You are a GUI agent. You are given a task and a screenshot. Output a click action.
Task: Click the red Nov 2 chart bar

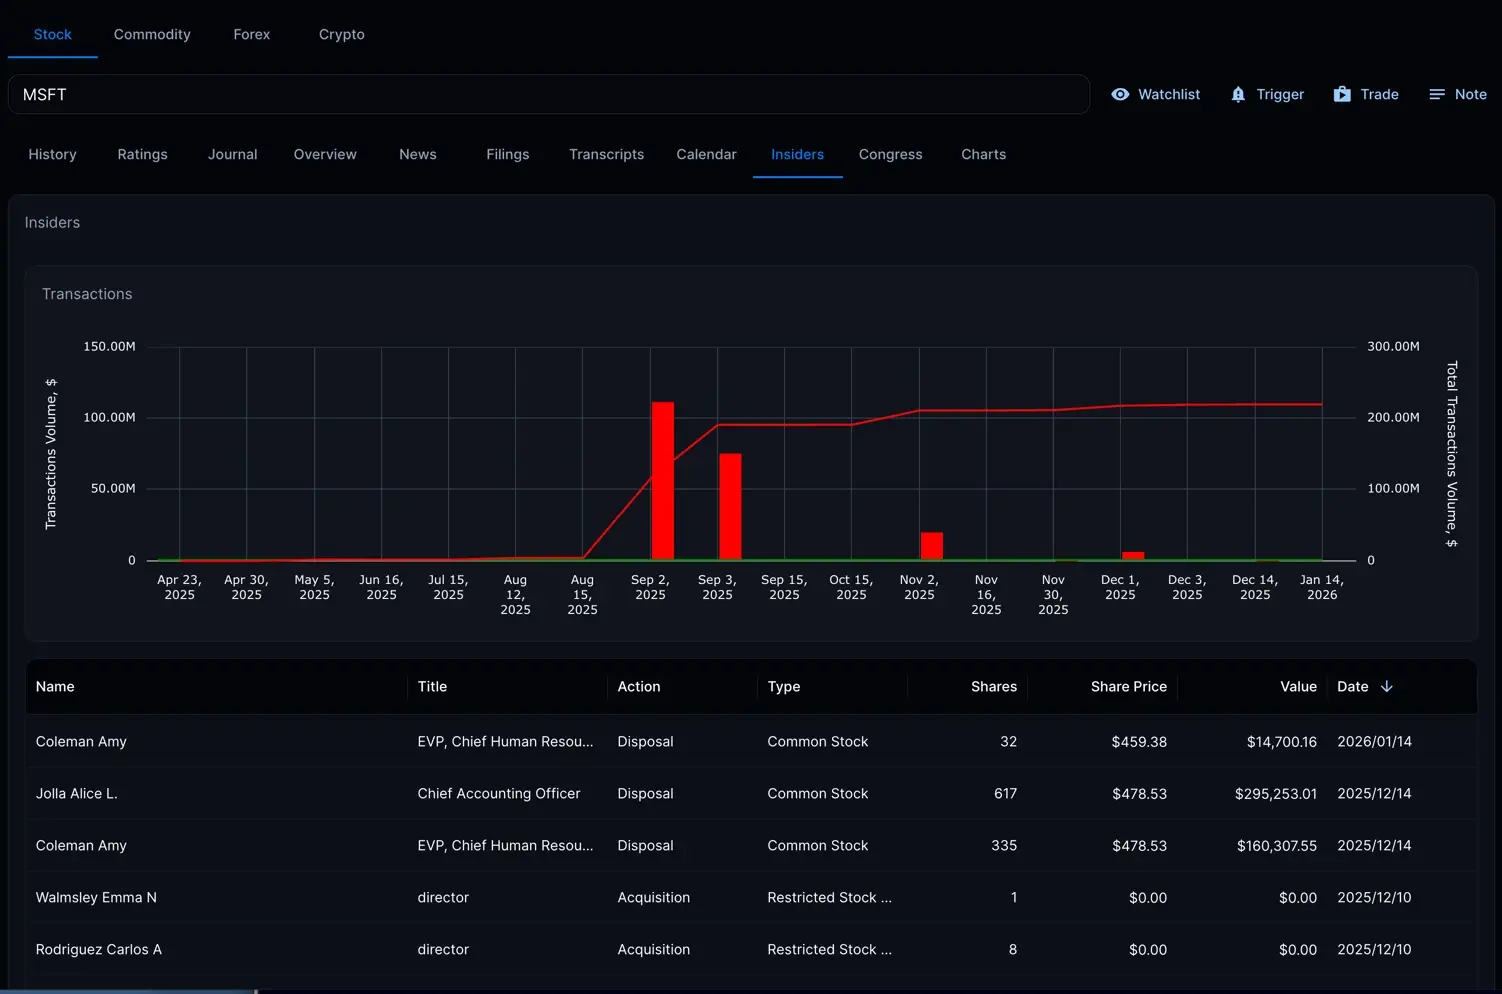click(931, 546)
